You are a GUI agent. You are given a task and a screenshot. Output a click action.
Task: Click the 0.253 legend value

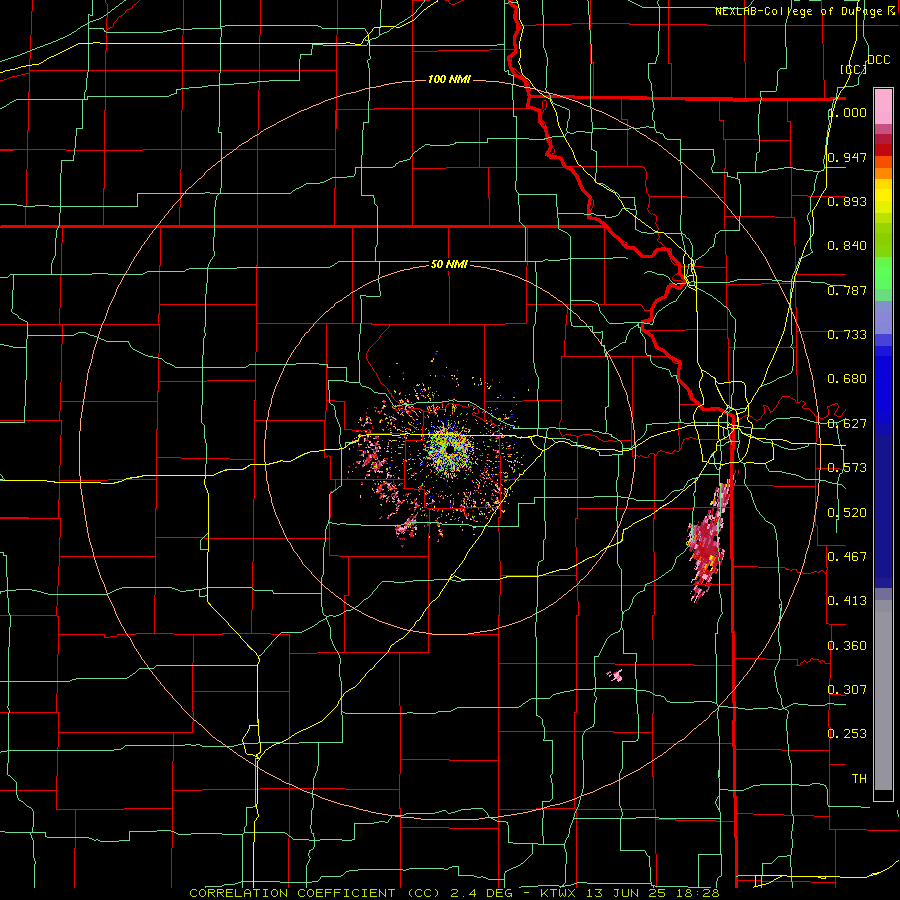click(x=847, y=734)
